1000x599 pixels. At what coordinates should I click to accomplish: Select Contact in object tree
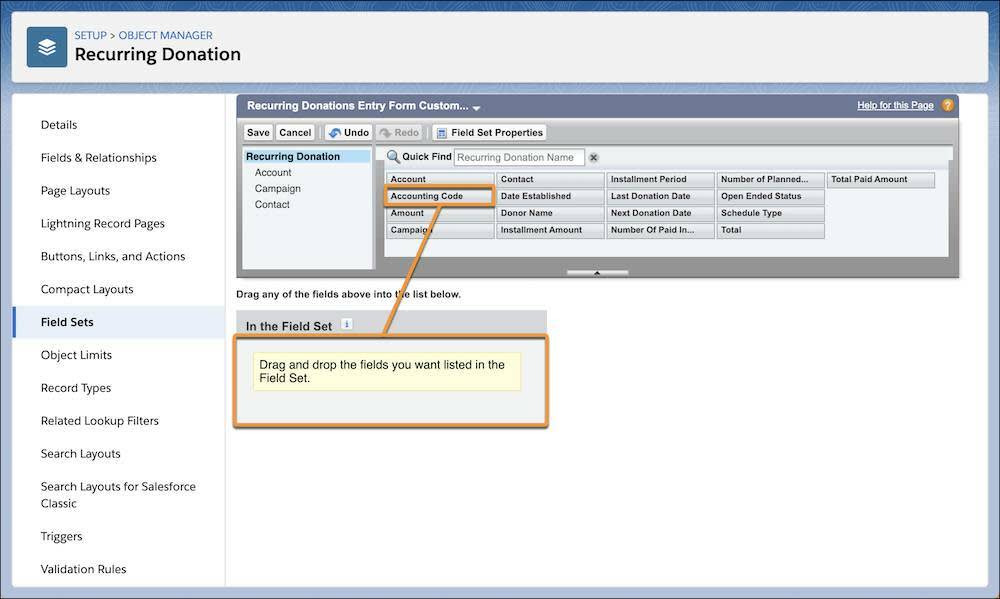coord(272,205)
